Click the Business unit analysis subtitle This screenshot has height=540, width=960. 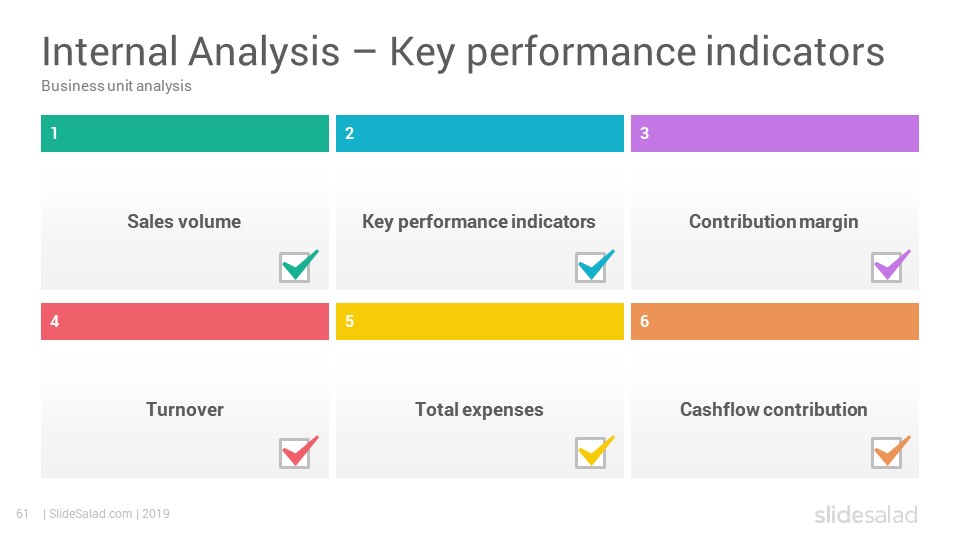coord(116,86)
